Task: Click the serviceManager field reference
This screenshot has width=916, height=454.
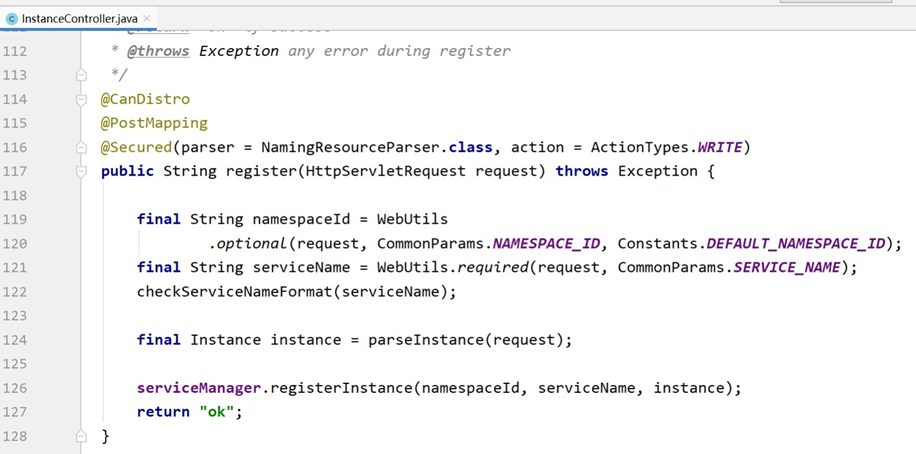Action: point(199,388)
